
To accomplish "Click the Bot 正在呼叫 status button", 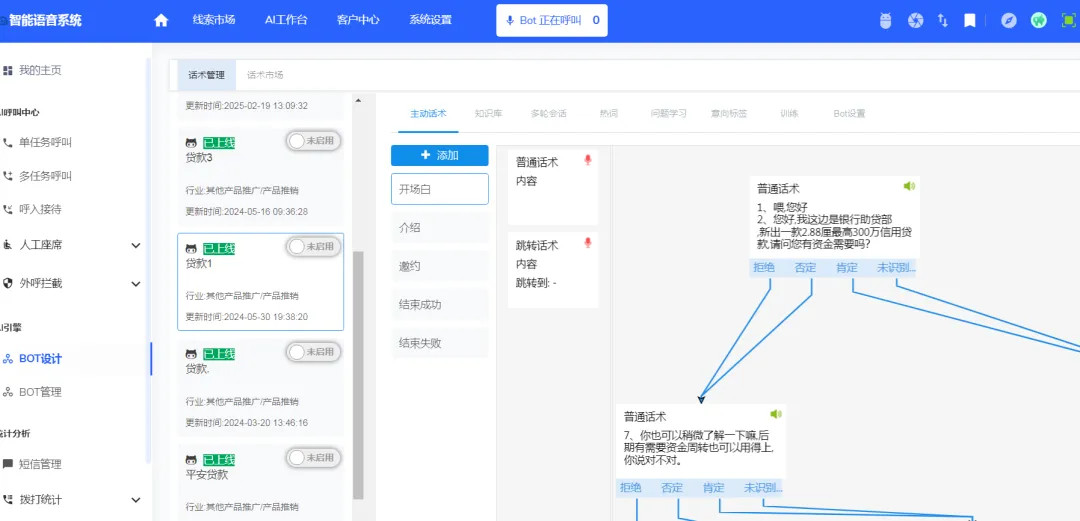I will pyautogui.click(x=552, y=20).
